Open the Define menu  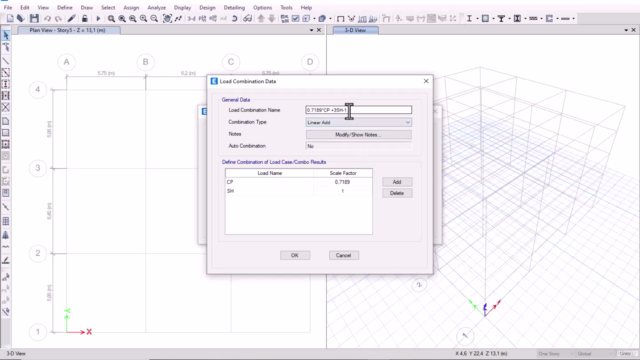(64, 7)
